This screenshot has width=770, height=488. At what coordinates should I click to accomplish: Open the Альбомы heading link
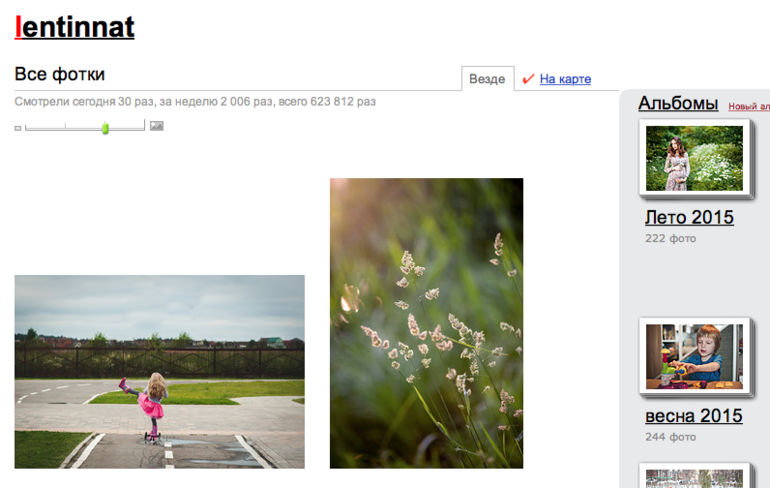point(678,103)
